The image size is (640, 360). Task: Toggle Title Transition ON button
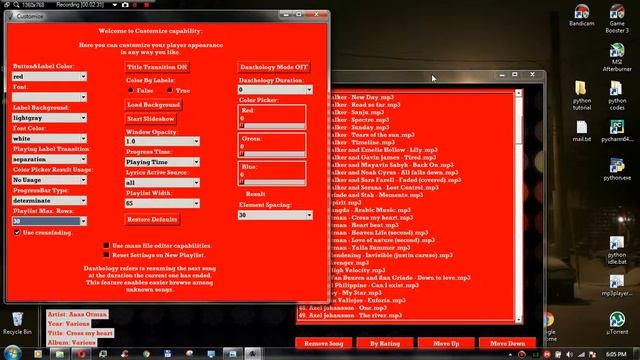click(157, 67)
